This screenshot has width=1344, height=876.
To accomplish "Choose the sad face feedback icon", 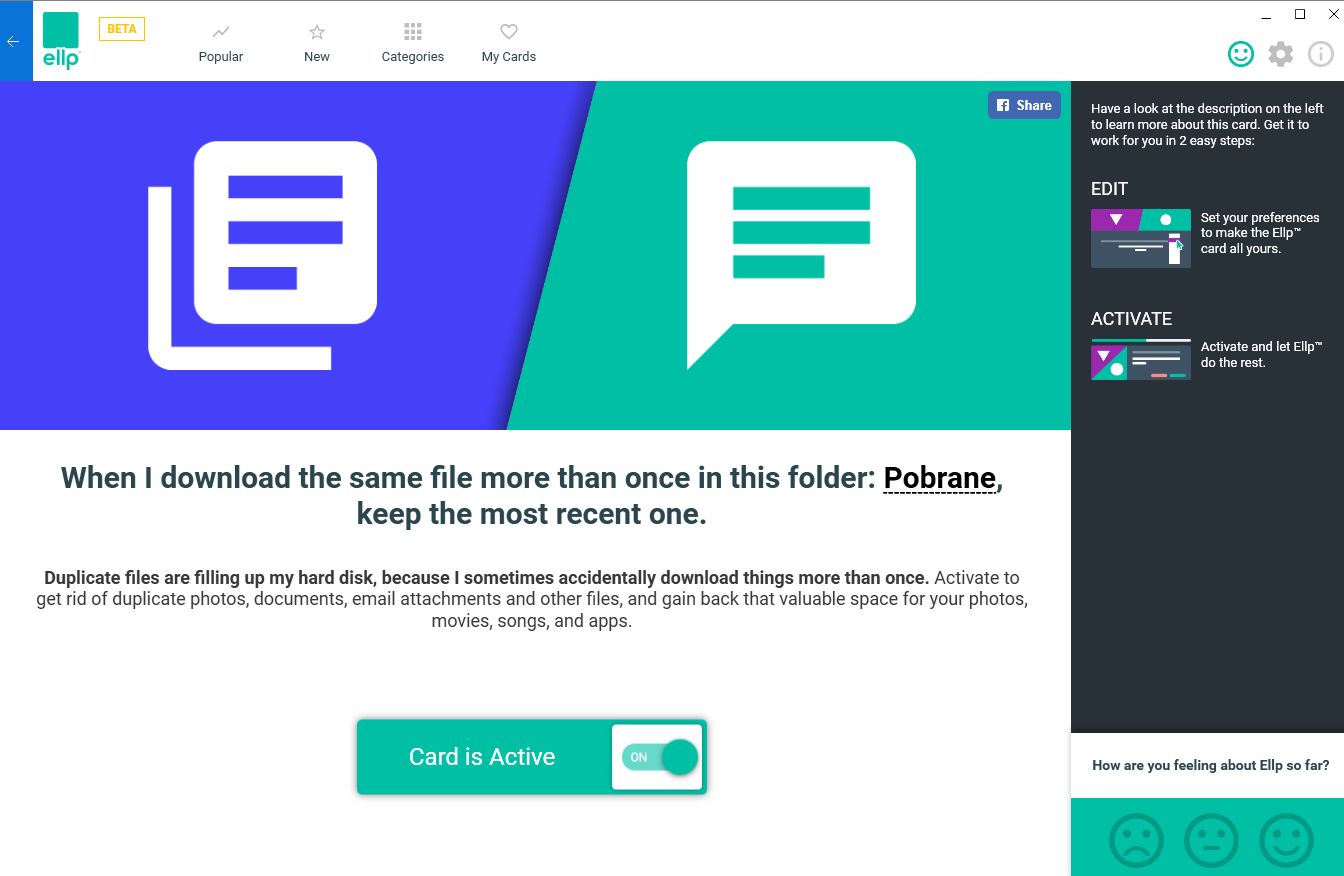I will pyautogui.click(x=1137, y=840).
